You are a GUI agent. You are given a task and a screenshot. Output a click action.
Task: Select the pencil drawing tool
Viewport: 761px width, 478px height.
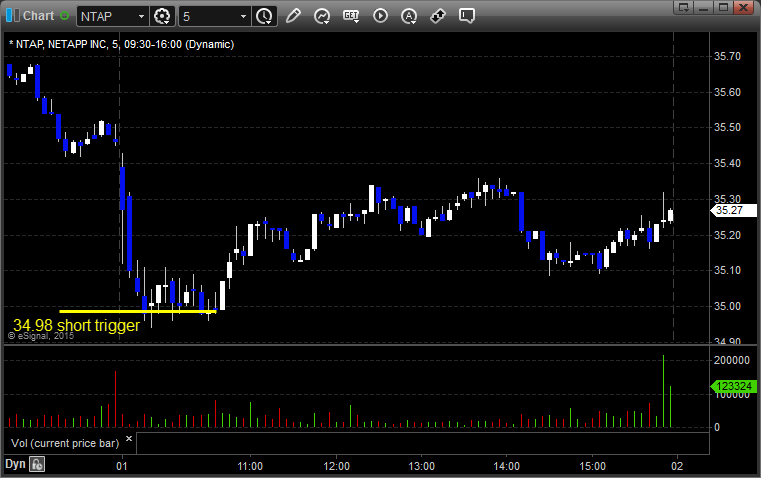pos(293,16)
